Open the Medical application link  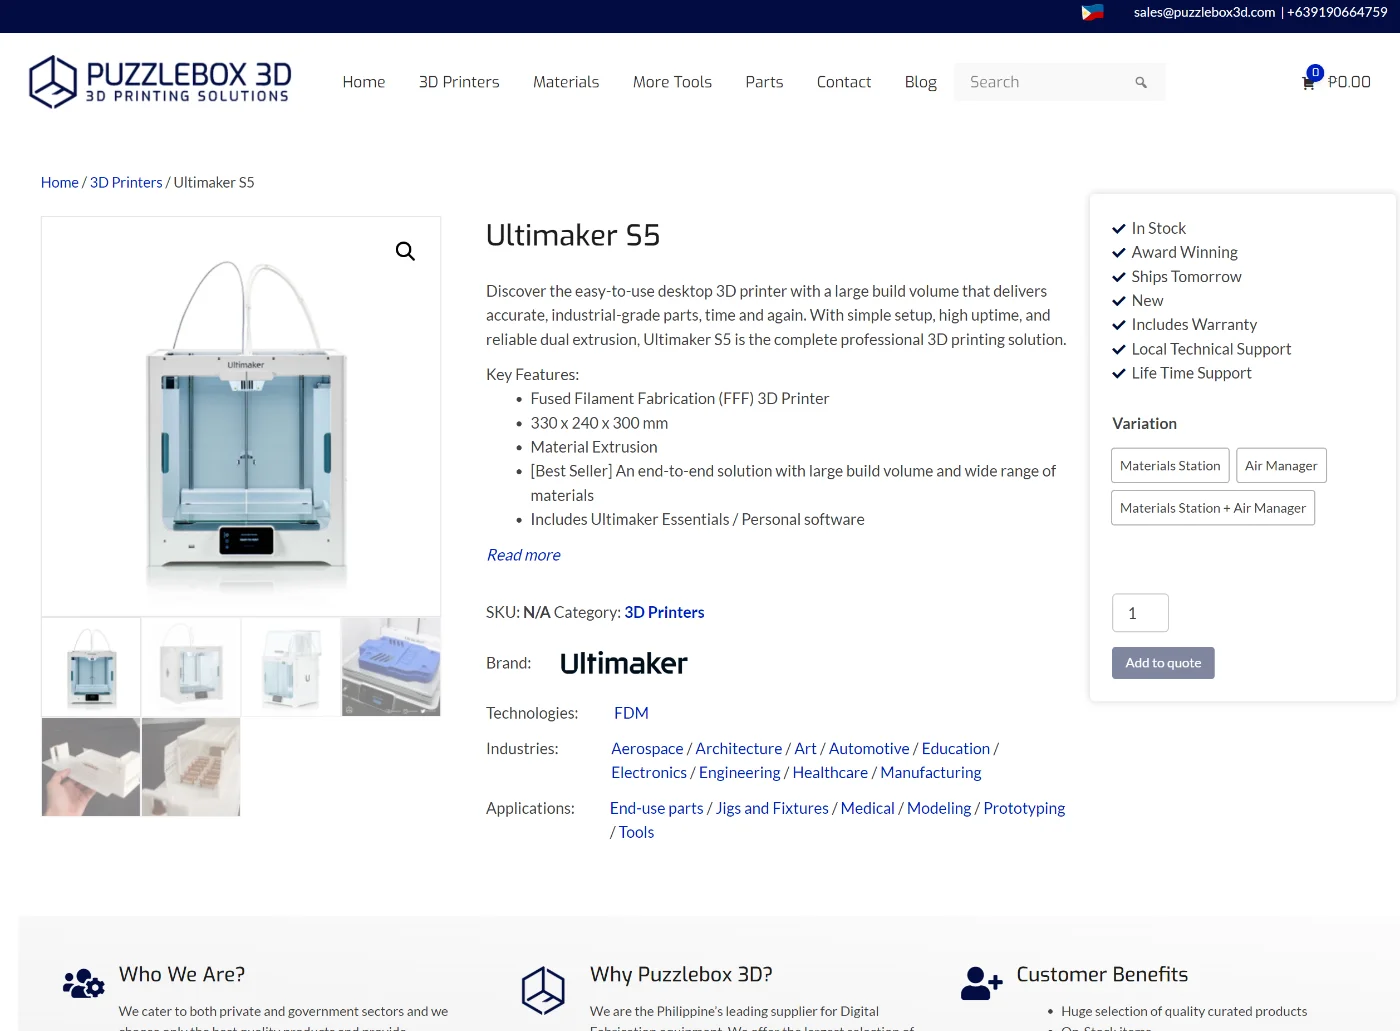click(868, 808)
